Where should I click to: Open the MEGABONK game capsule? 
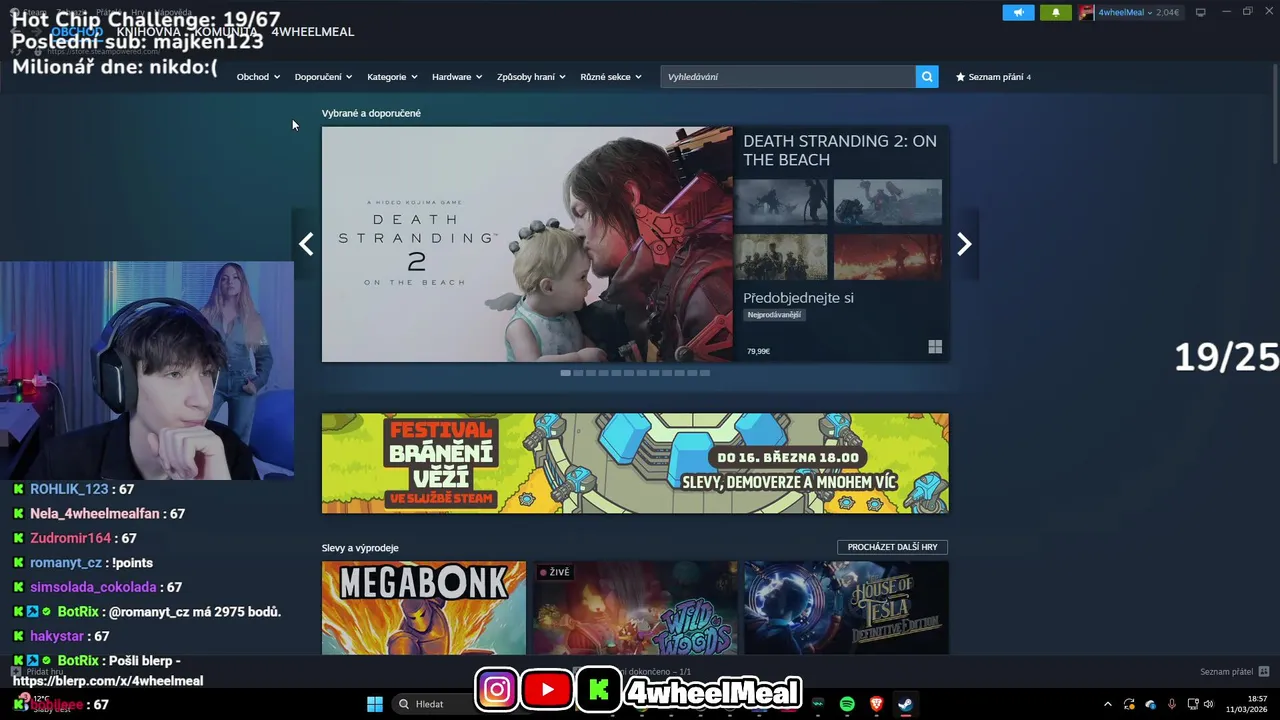coord(424,608)
